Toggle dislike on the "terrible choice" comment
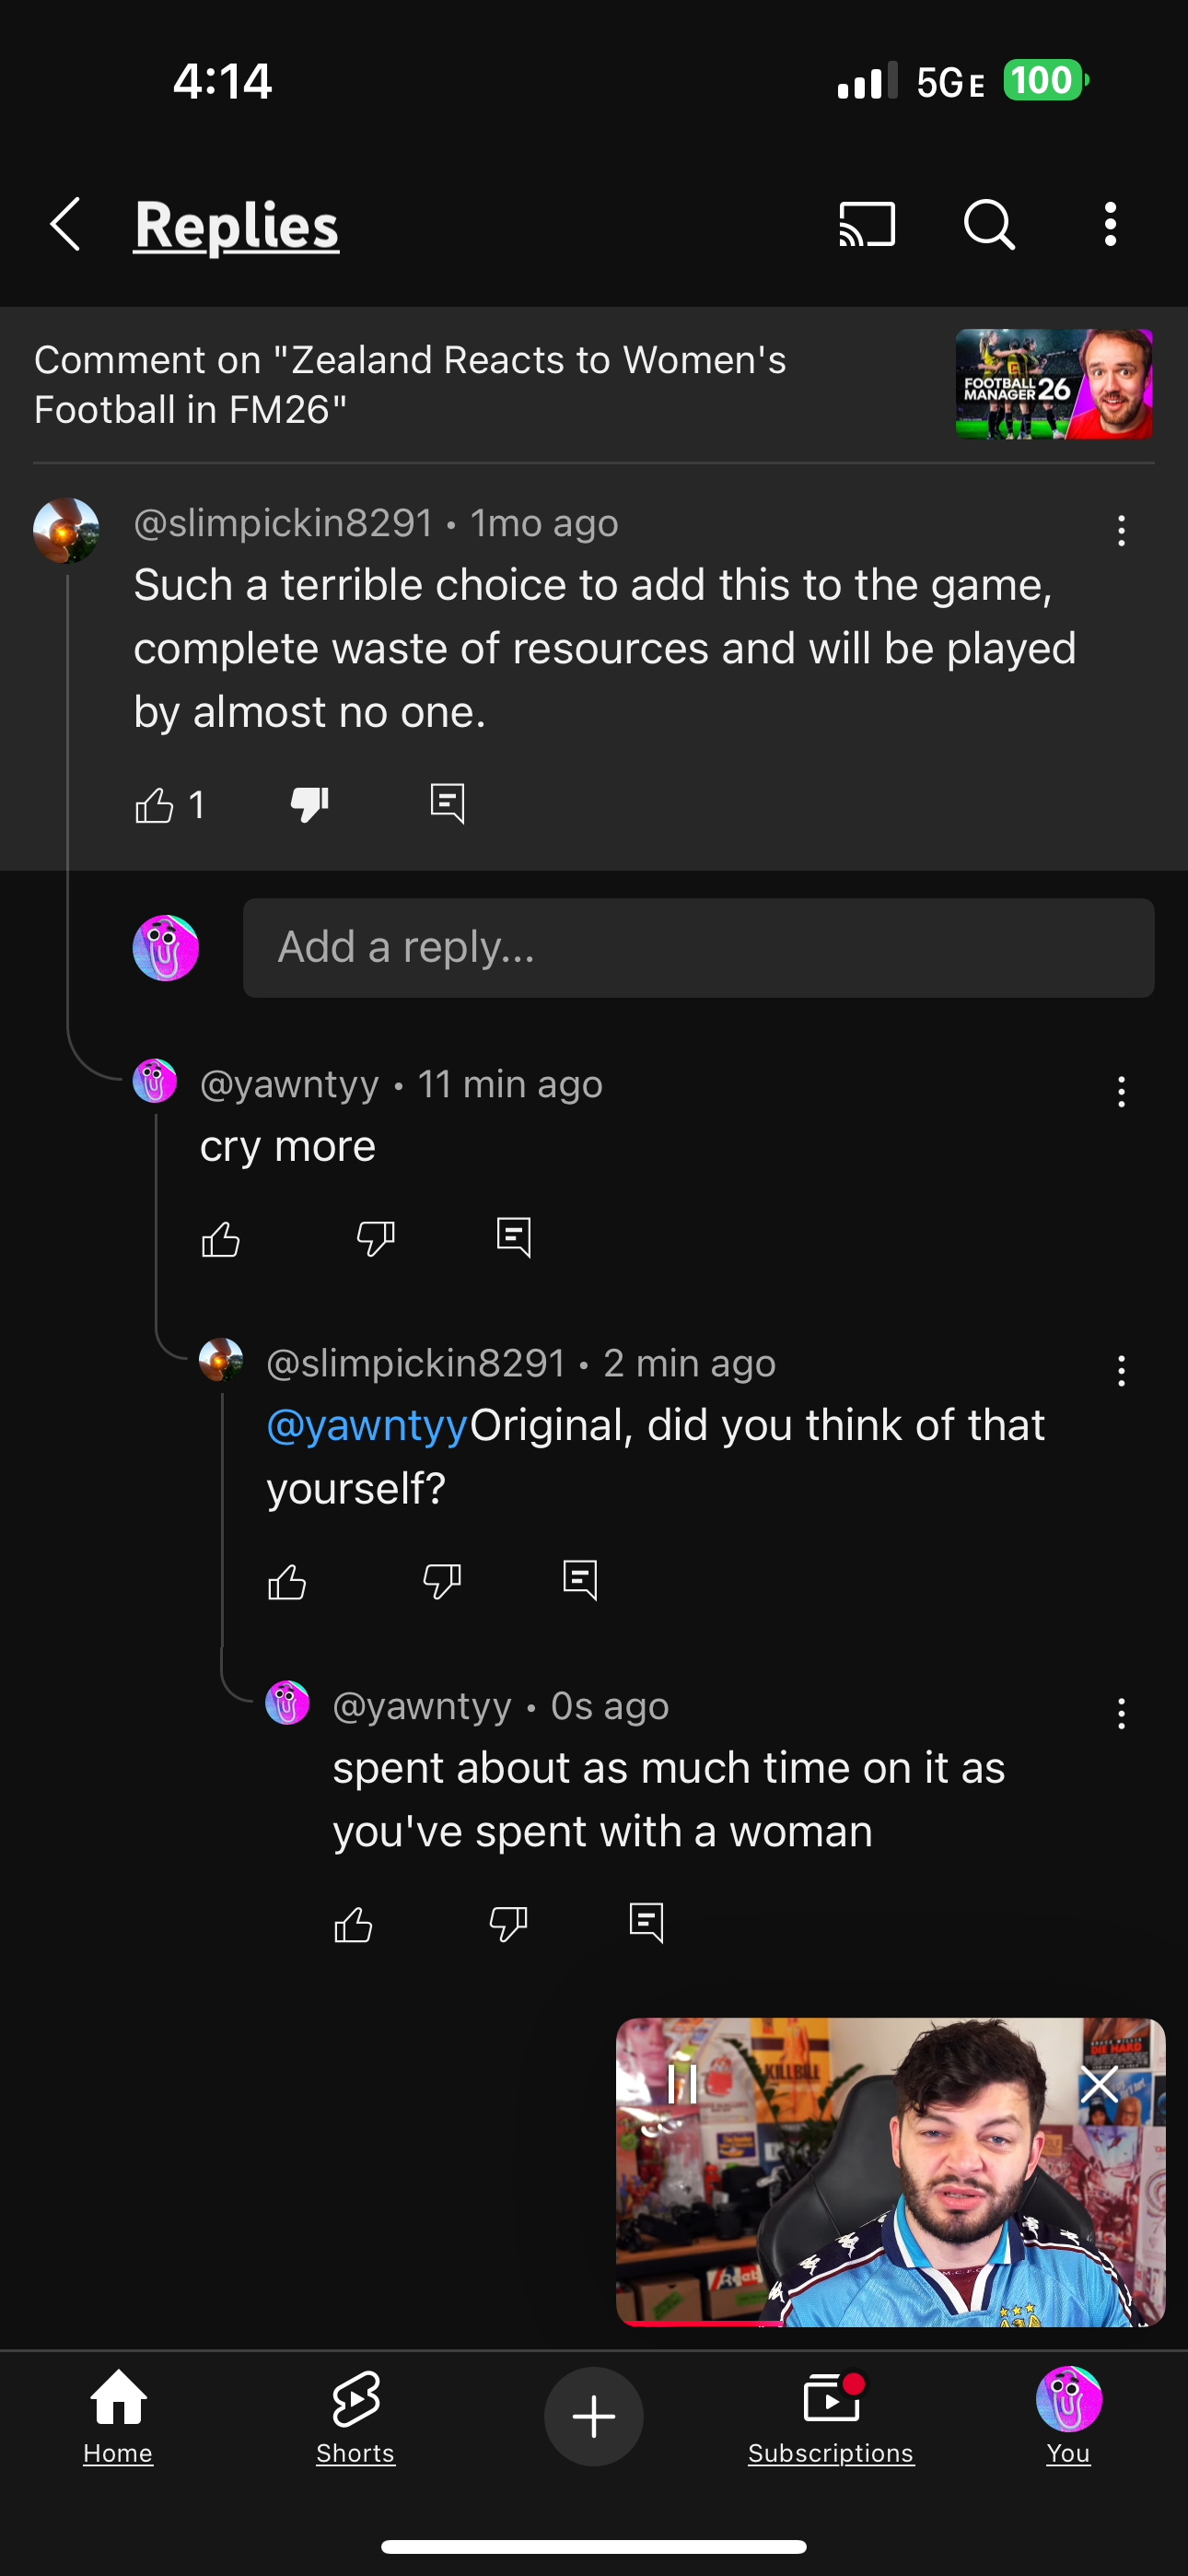Screen dimensions: 1188x2576 pos(310,803)
